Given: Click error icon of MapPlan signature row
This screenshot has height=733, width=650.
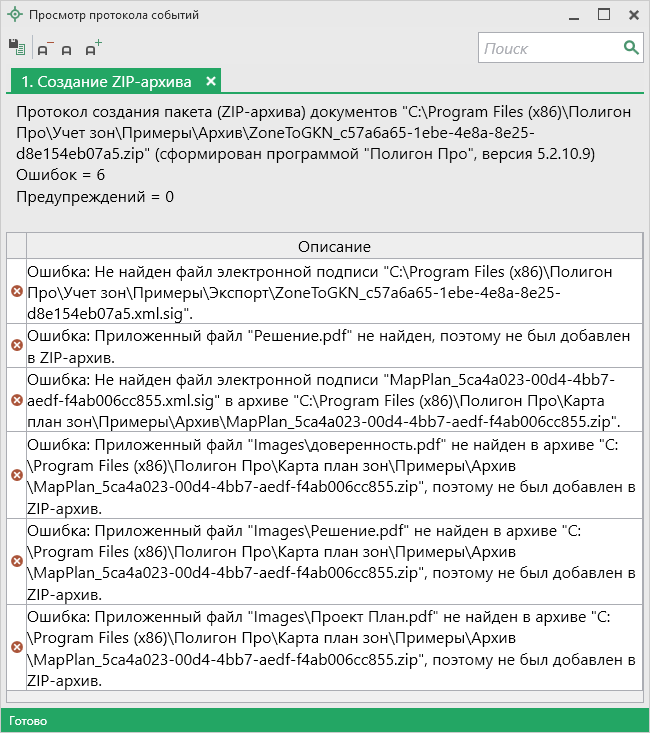Looking at the screenshot, I should (x=16, y=399).
